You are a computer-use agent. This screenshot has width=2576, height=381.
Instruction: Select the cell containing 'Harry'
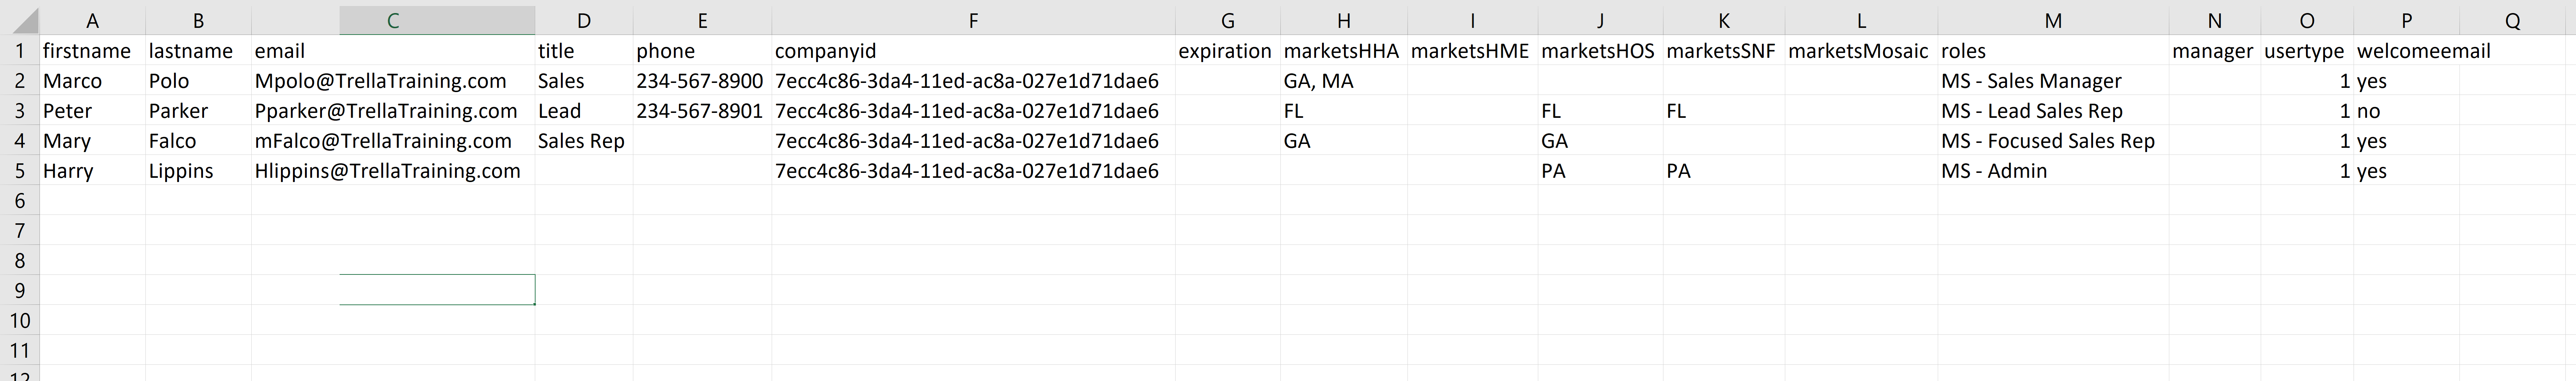(92, 171)
